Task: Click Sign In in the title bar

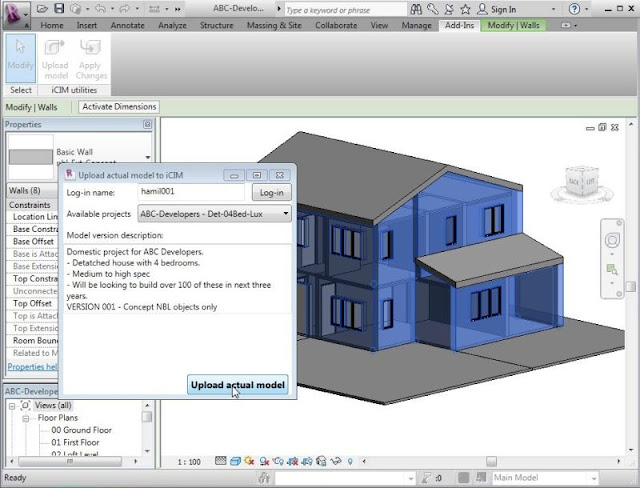Action: 503,9
